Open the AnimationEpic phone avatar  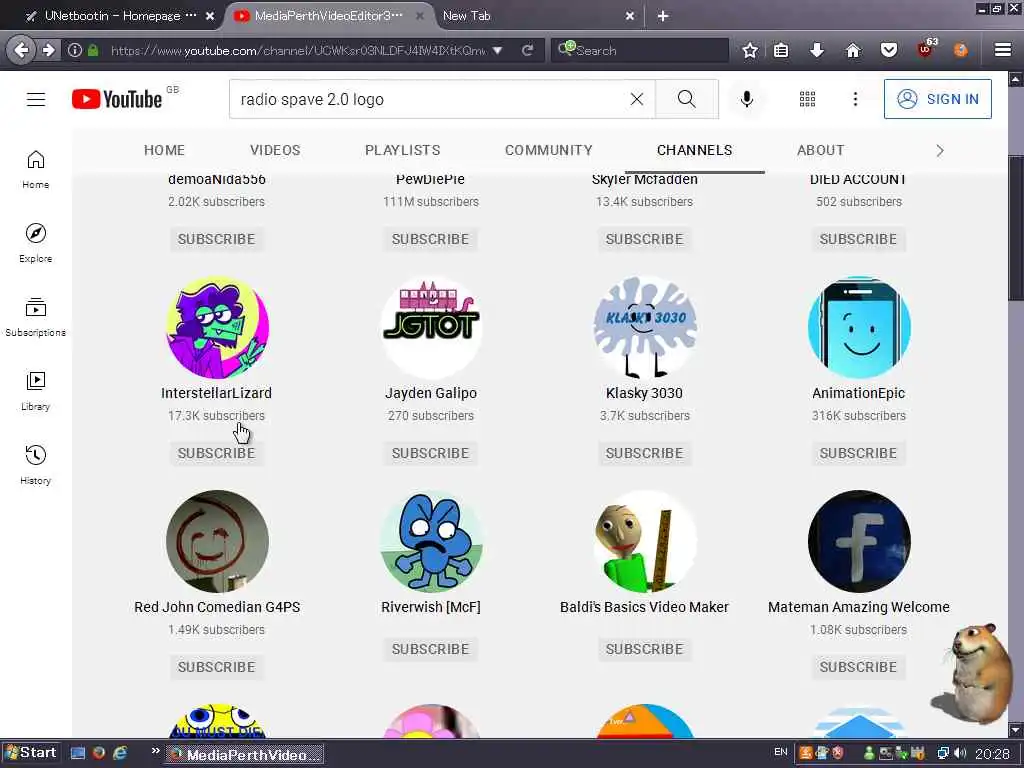[859, 327]
